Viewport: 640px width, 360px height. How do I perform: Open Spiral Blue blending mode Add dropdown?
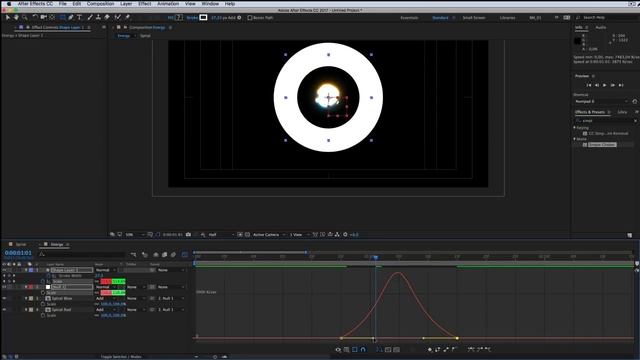(x=105, y=298)
